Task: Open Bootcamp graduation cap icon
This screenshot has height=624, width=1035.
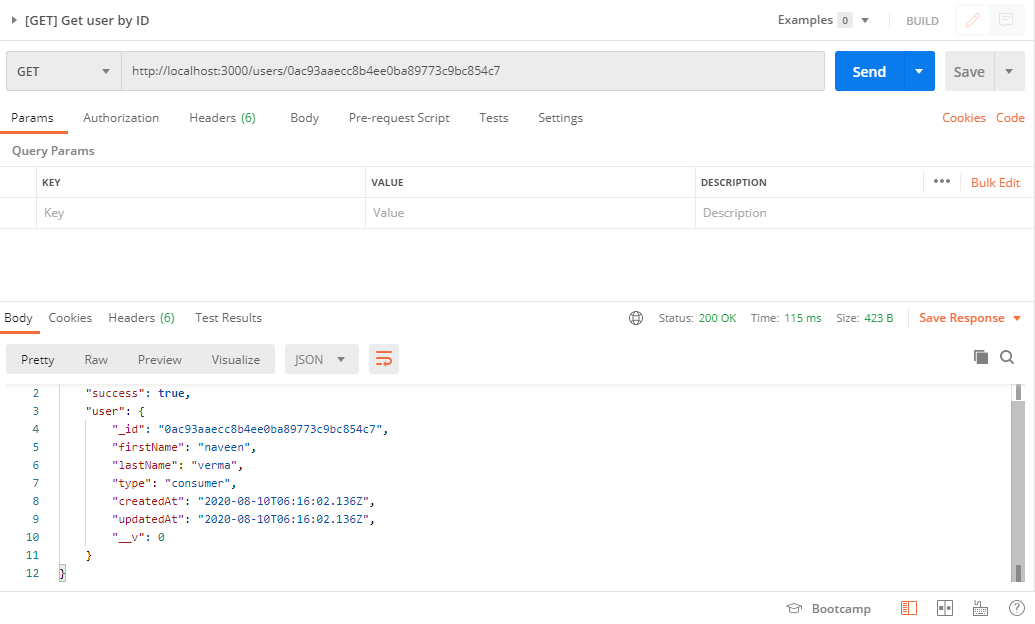Action: click(x=793, y=608)
